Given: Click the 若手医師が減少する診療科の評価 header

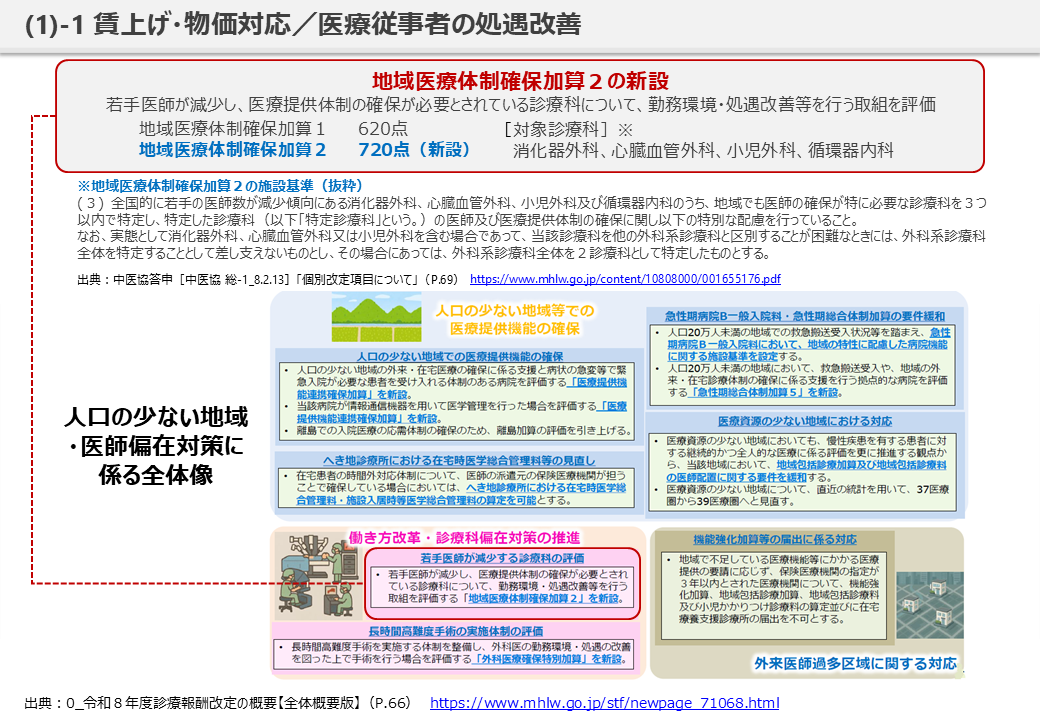Looking at the screenshot, I should pos(504,557).
